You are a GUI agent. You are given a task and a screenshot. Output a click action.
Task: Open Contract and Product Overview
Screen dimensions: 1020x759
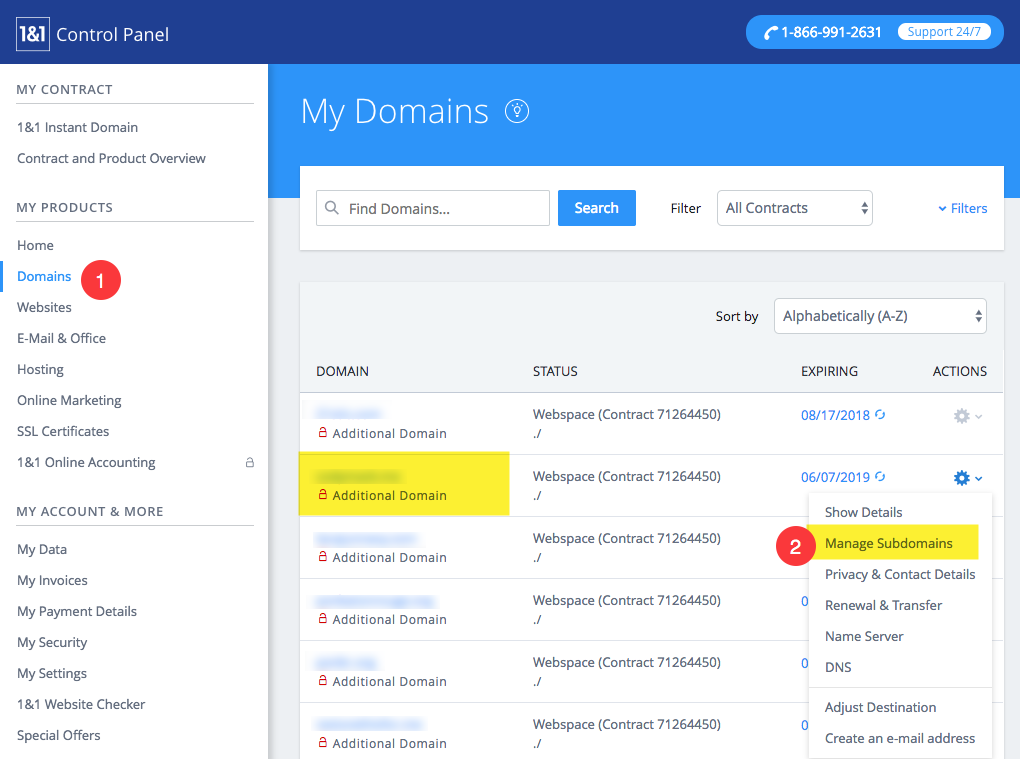[x=111, y=159]
